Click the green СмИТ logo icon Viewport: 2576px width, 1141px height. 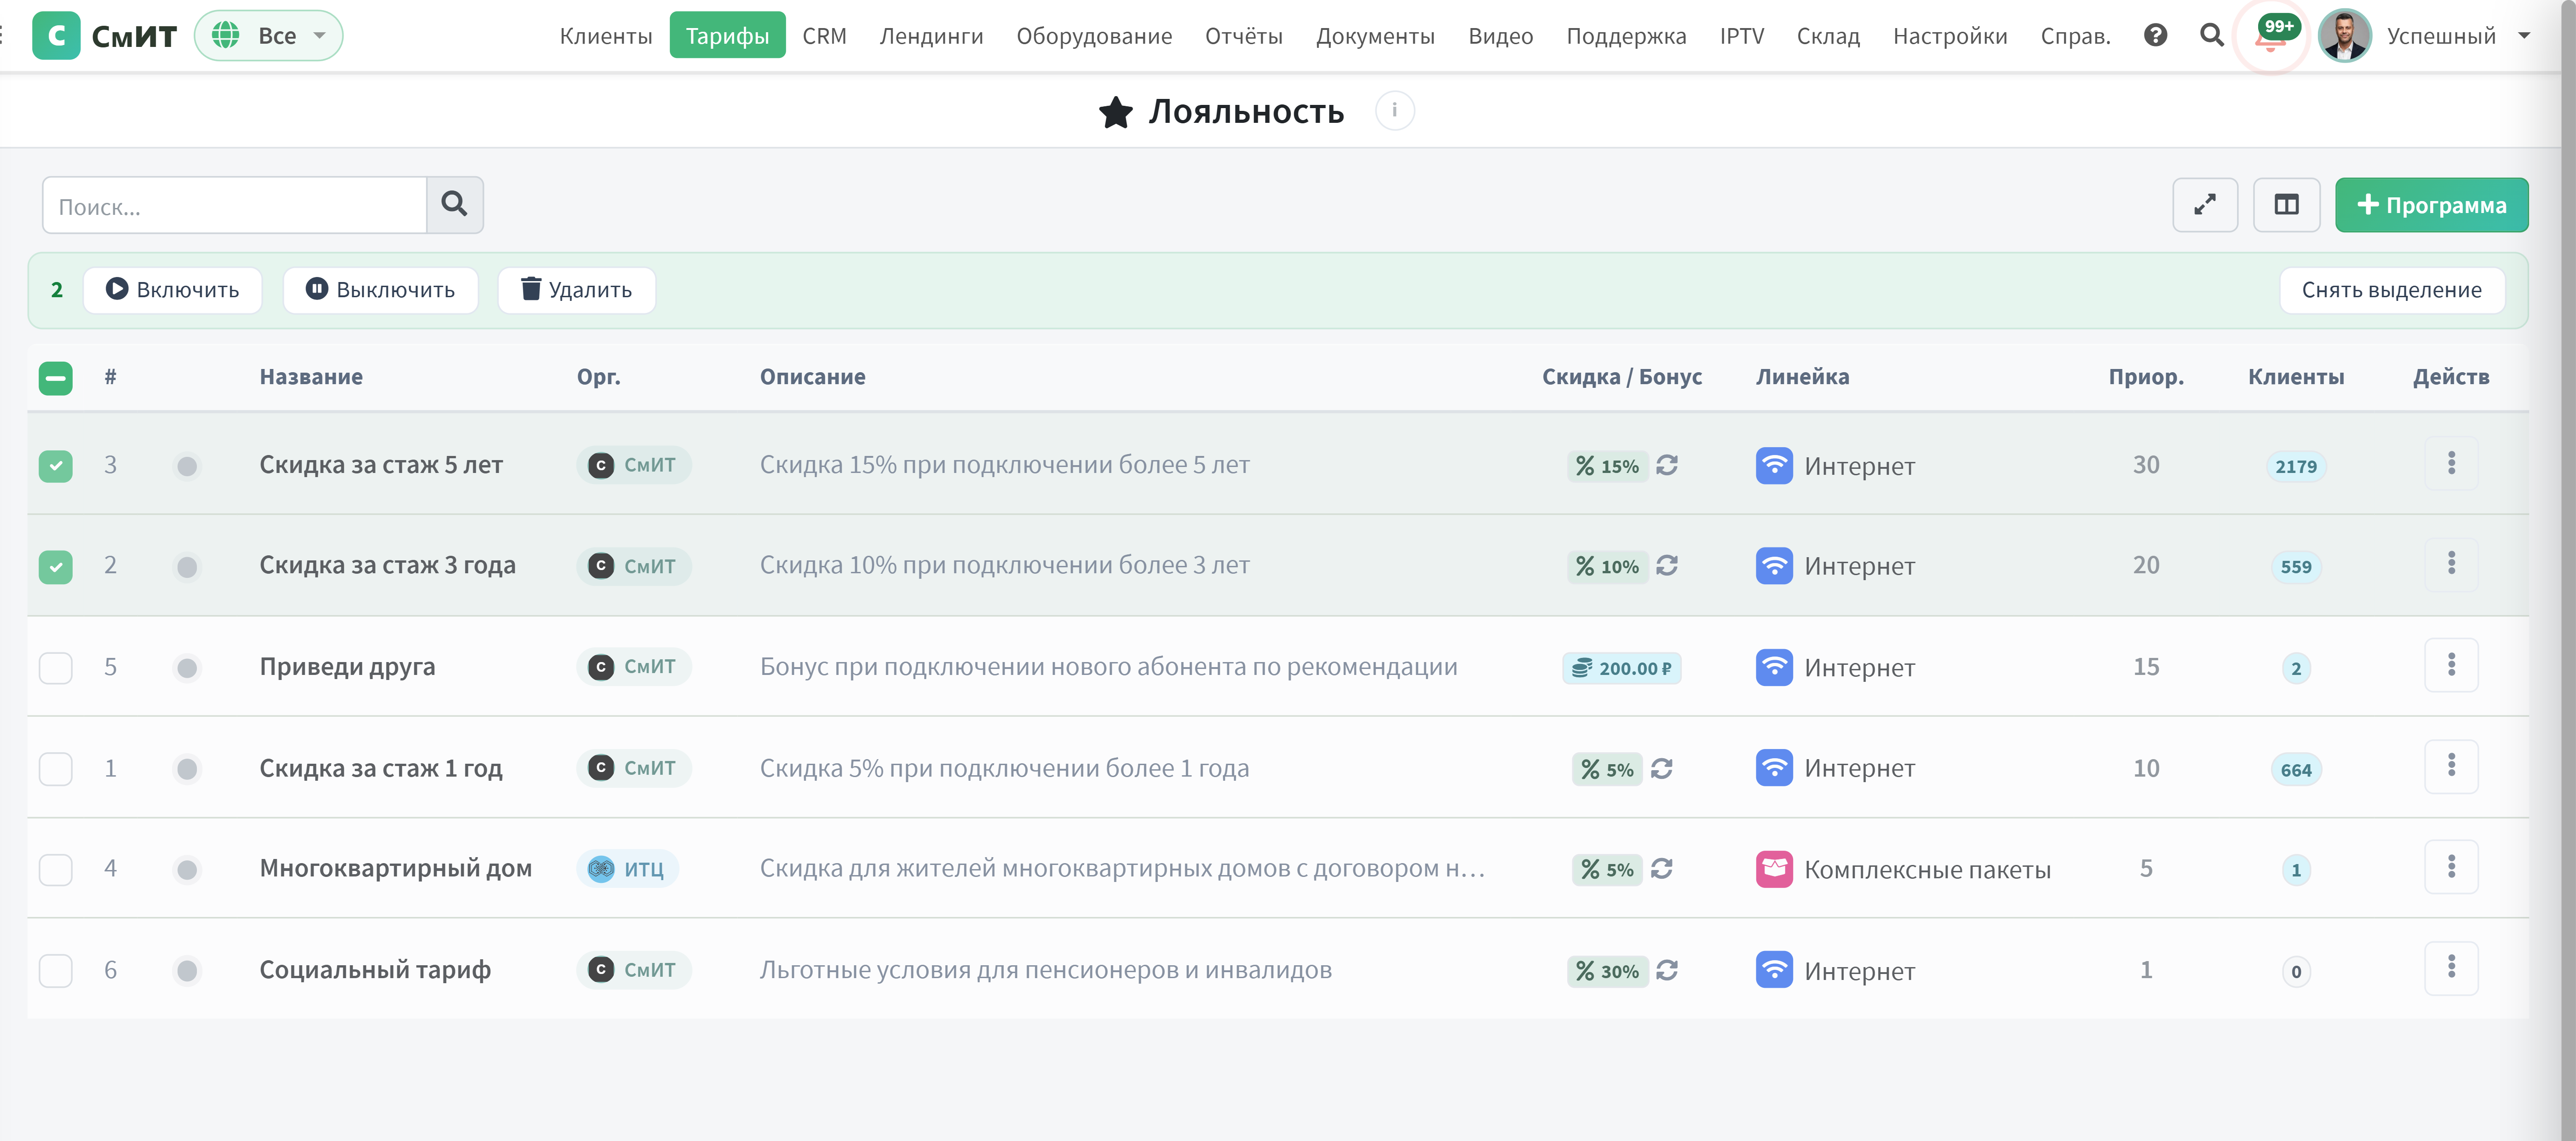coord(56,36)
